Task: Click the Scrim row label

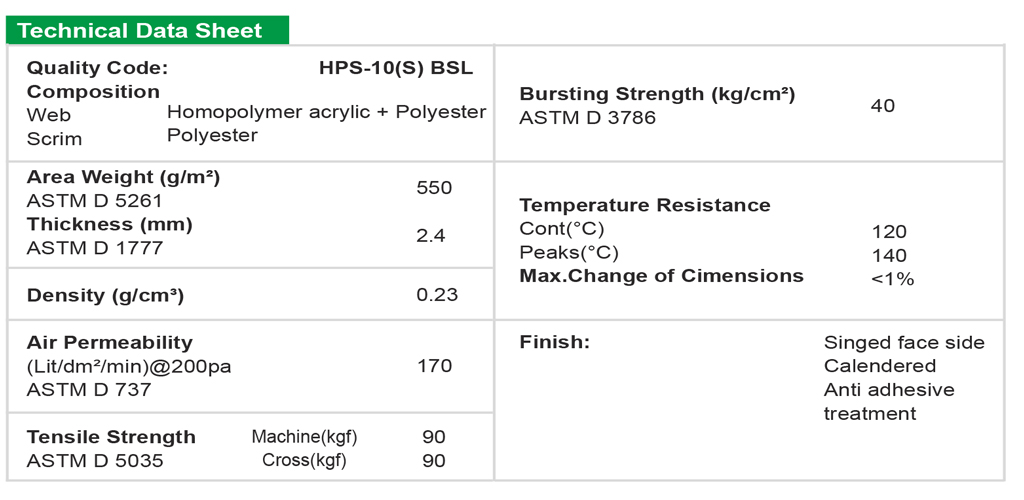Action: coord(54,138)
